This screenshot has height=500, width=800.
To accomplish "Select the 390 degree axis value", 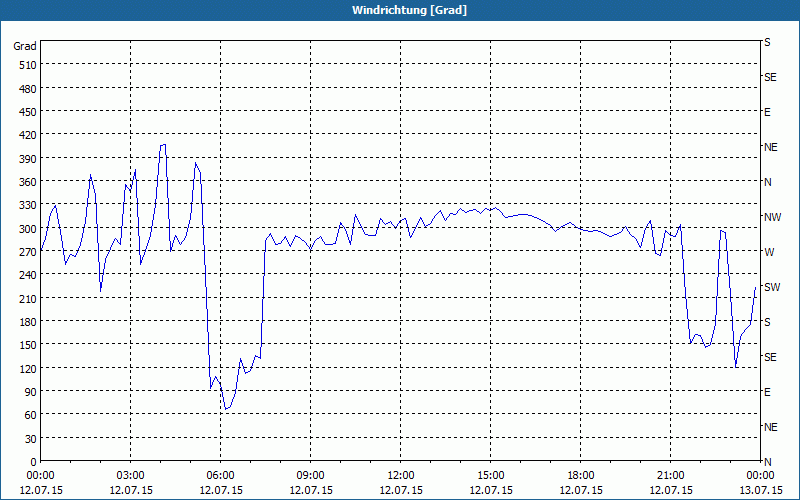I will pos(29,159).
